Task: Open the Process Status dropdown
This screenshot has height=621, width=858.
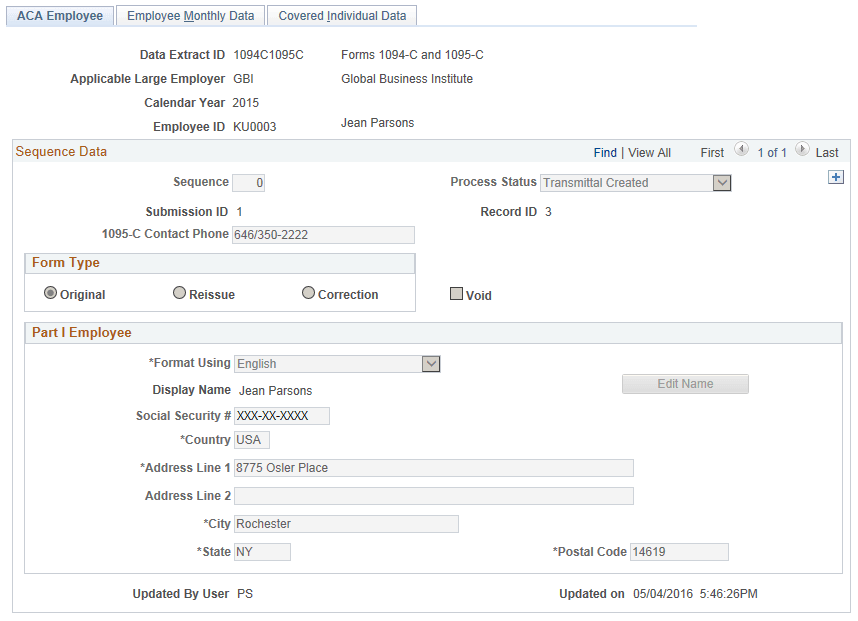Action: [x=722, y=183]
